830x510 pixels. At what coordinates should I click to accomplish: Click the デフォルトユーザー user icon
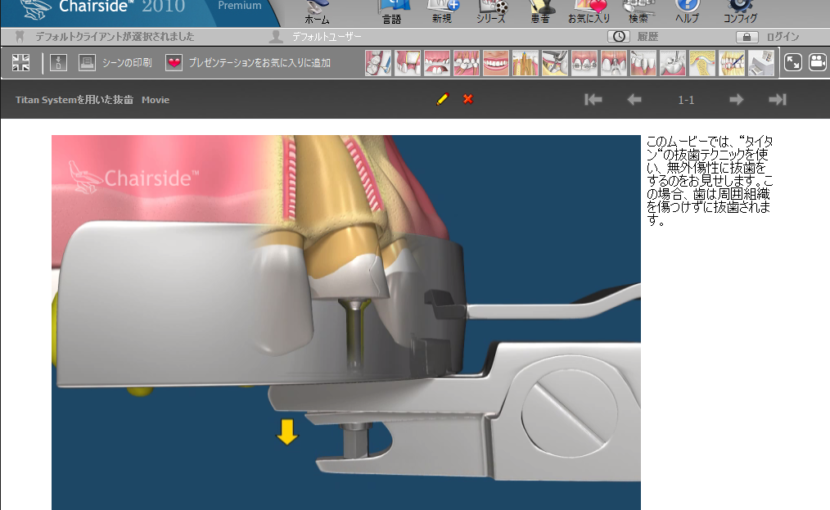(276, 37)
